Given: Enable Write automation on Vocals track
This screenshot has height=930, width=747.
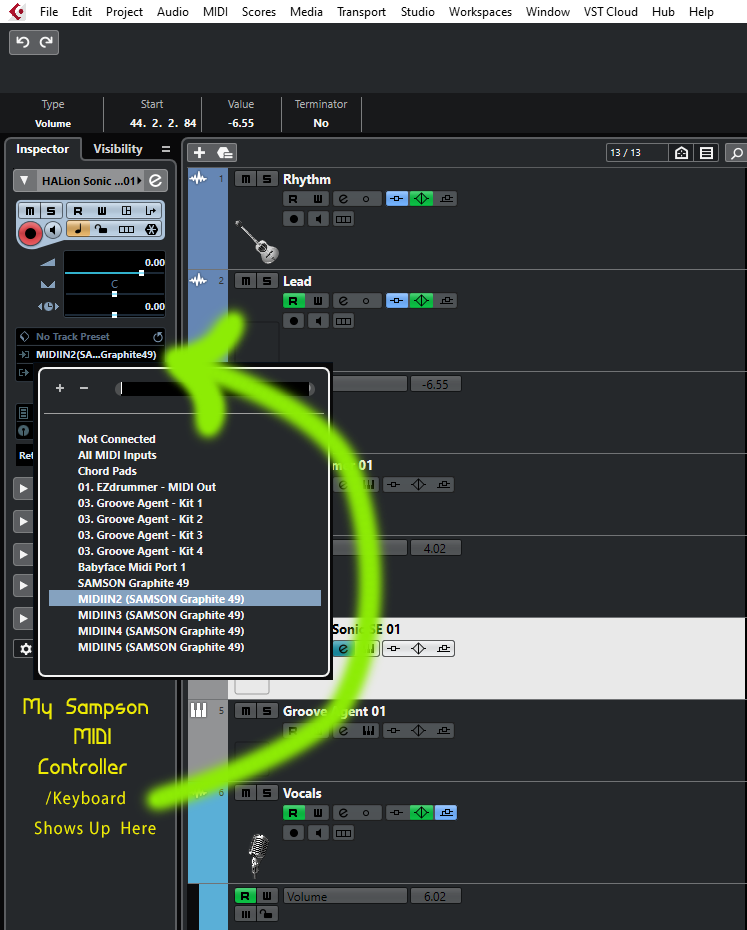Looking at the screenshot, I should (318, 813).
